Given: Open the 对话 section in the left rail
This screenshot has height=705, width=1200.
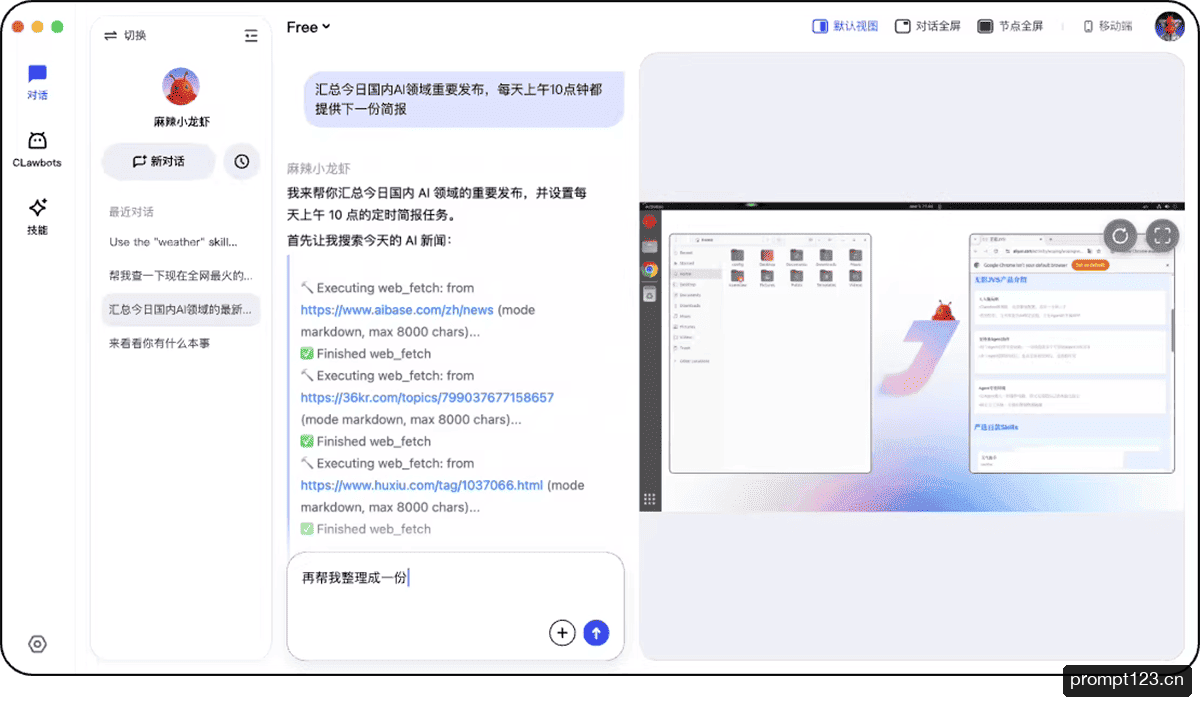Looking at the screenshot, I should point(37,82).
